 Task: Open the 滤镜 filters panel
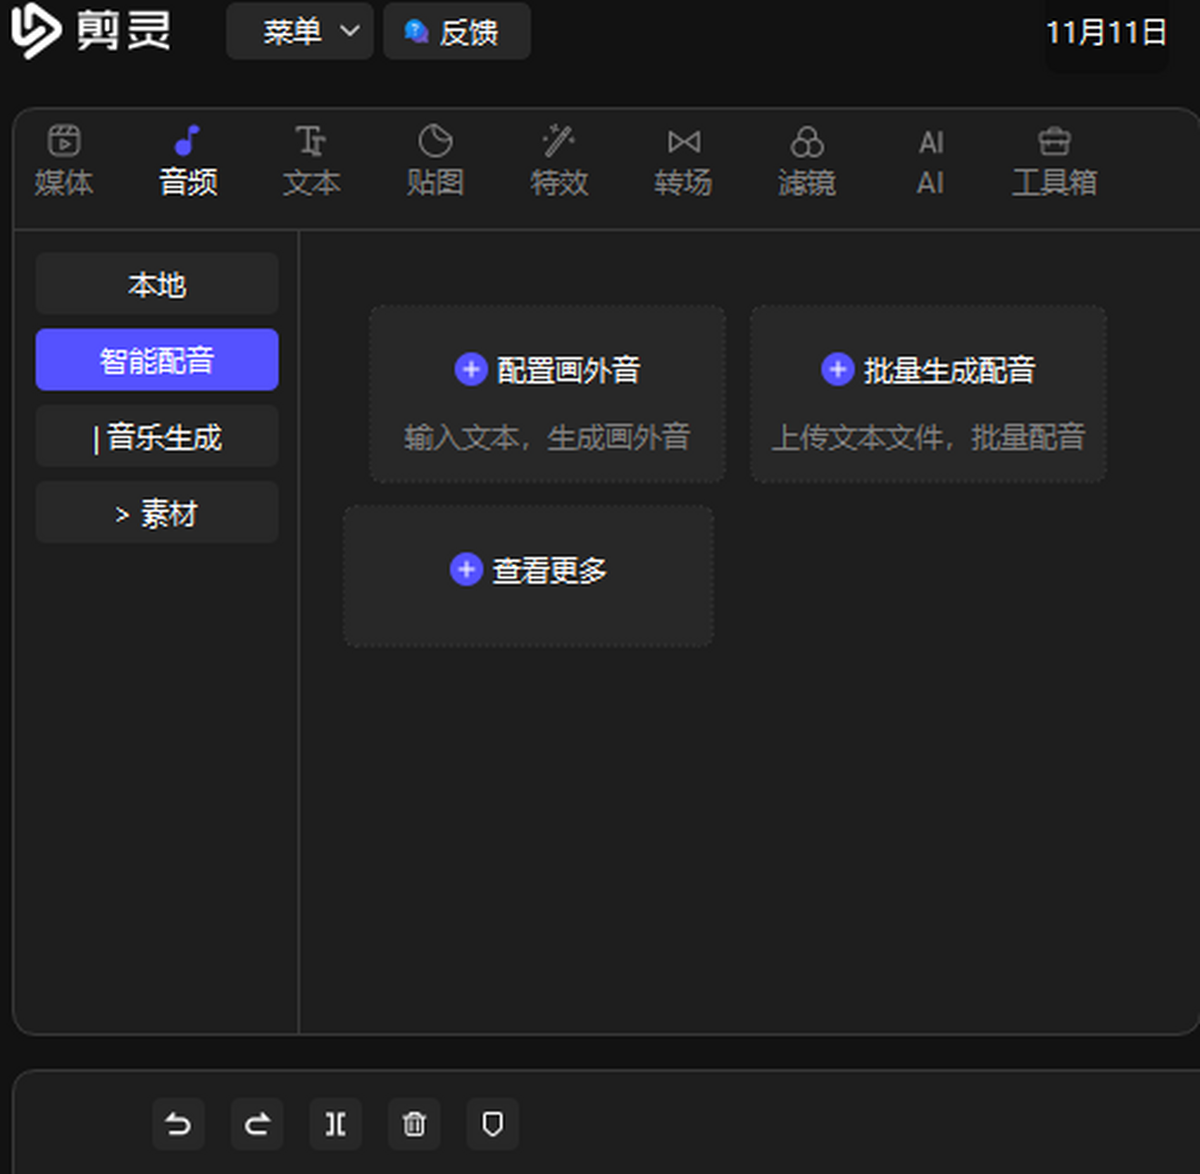click(x=807, y=161)
